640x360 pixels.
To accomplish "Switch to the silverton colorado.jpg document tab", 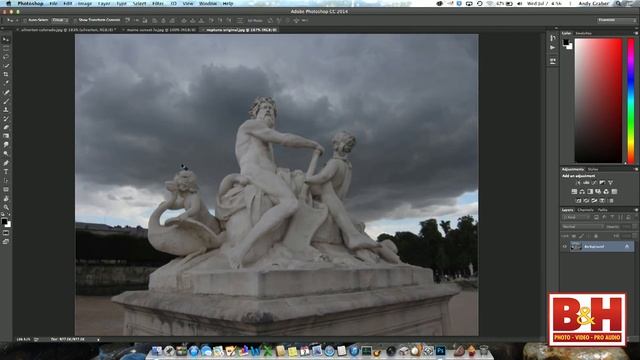I will coord(67,30).
